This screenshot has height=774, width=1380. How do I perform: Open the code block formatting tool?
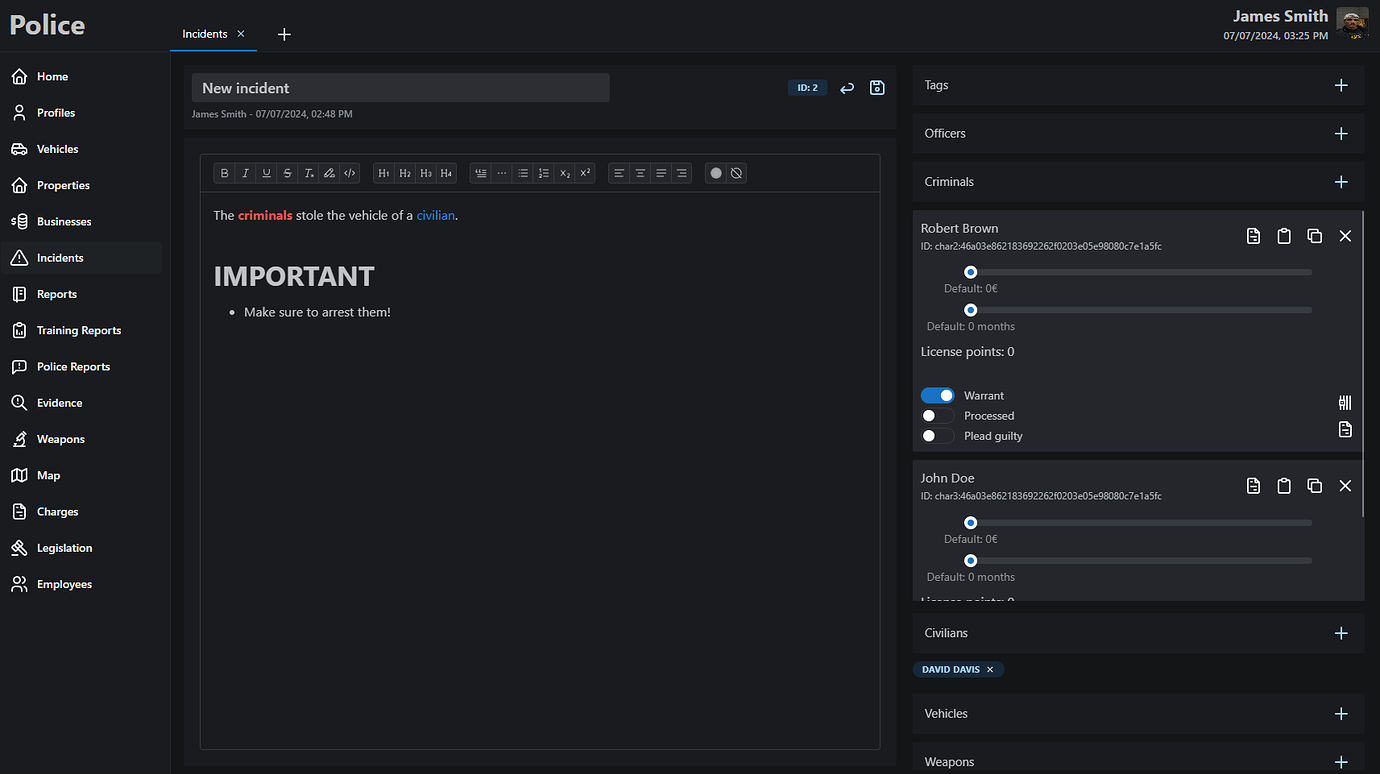click(x=349, y=172)
